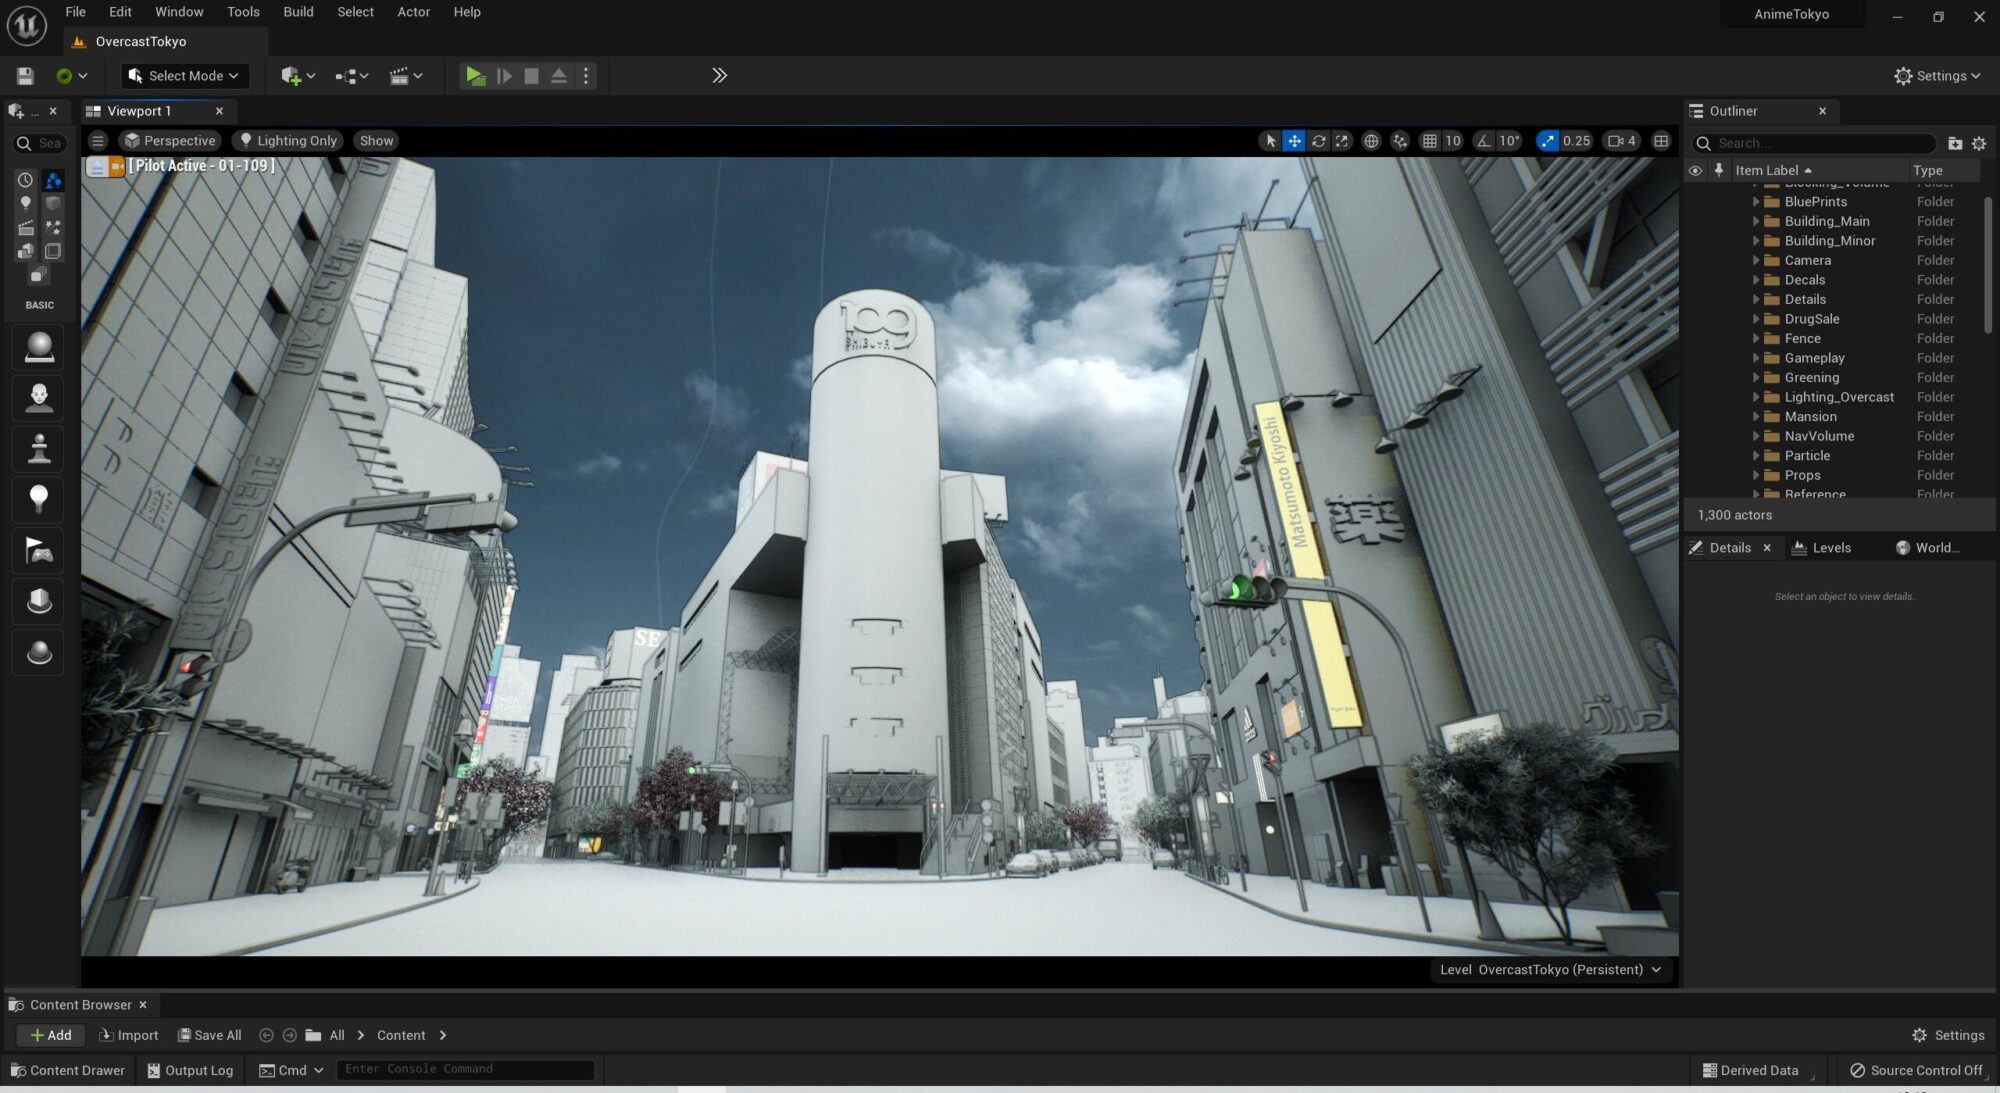Click the Import button in Content Browser
2000x1093 pixels.
point(130,1035)
